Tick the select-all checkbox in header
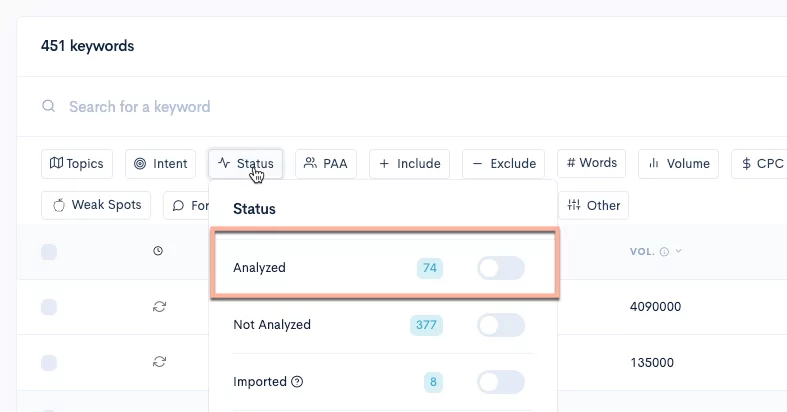Viewport: 787px width, 412px height. [x=49, y=252]
